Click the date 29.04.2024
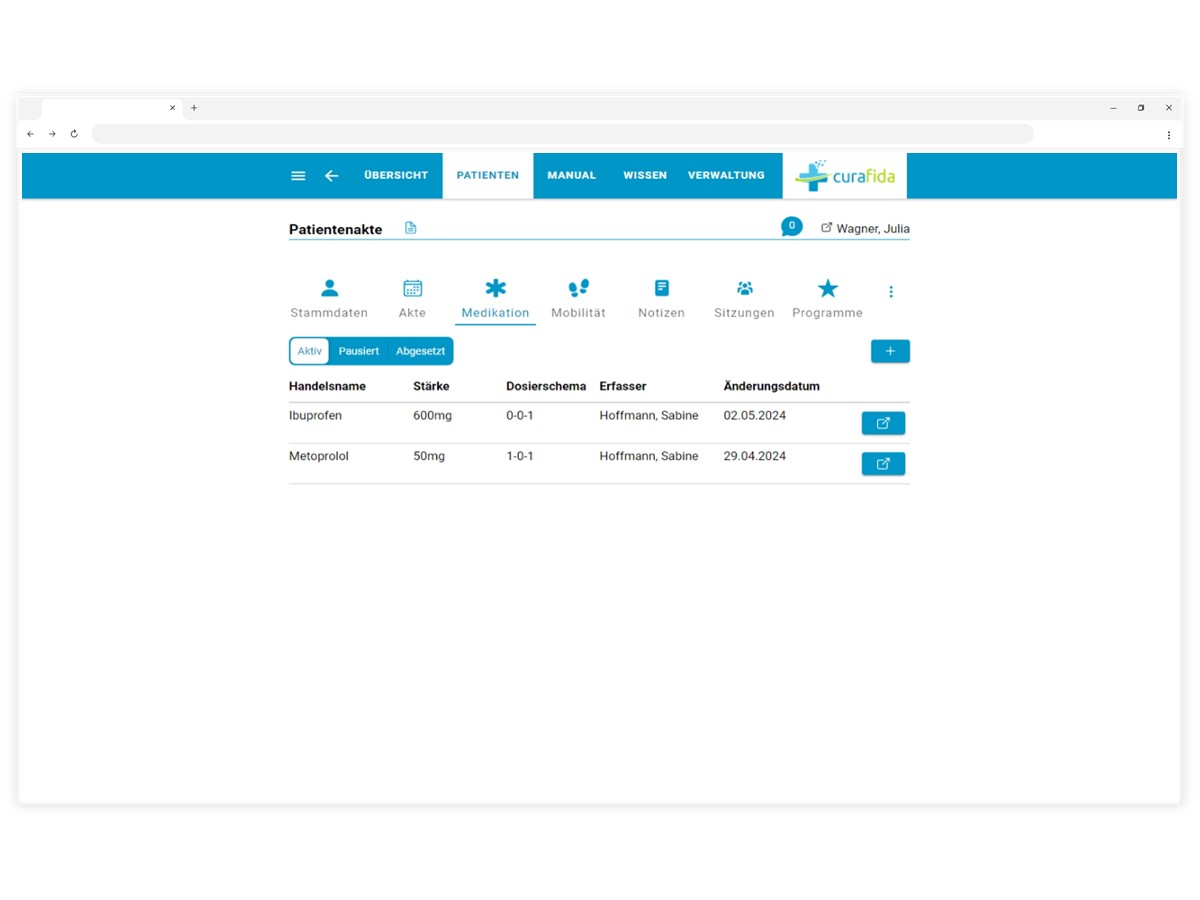Screen dimensions: 1200x900 coord(755,456)
